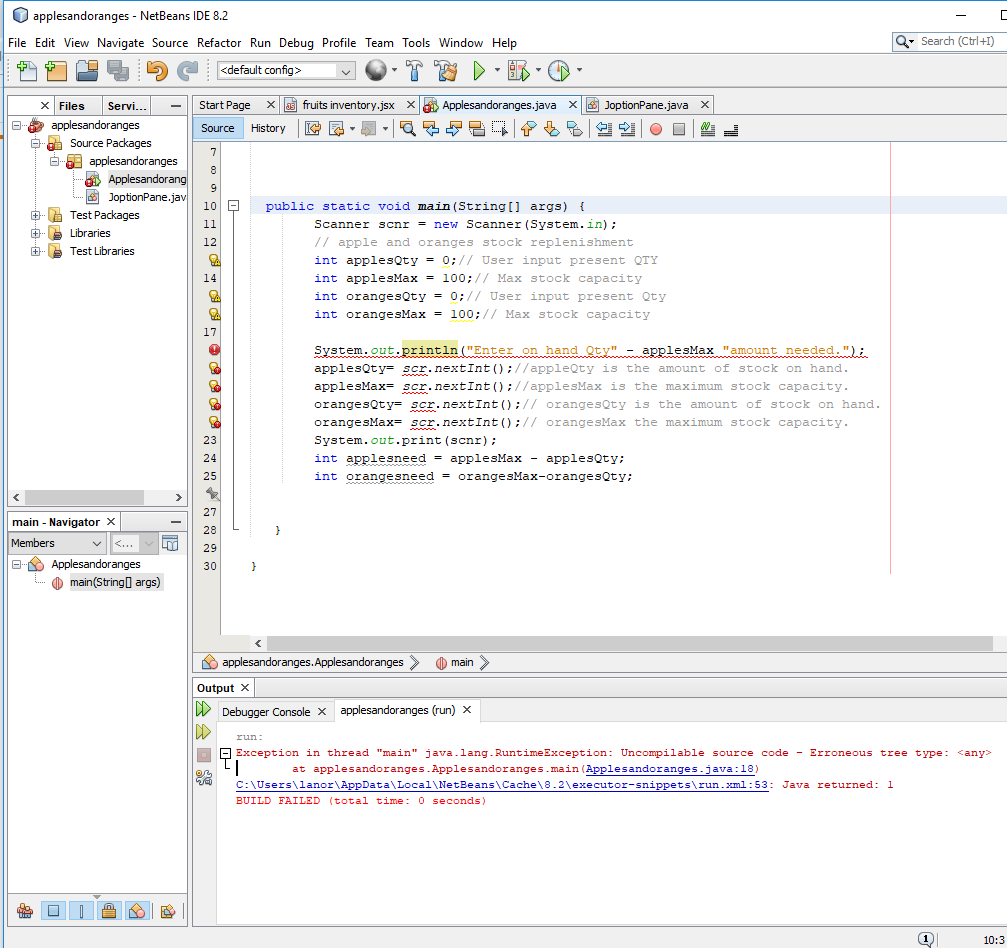Collapse the main method code fold
Screen dimensions: 1007x948
(232, 204)
